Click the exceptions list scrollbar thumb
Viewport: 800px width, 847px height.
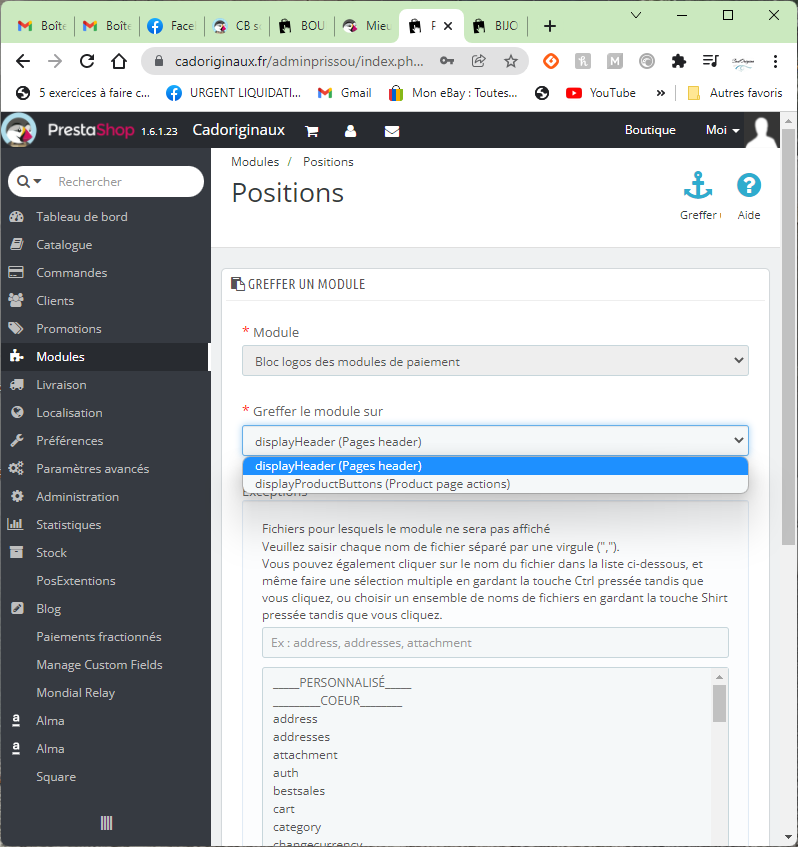[x=720, y=703]
